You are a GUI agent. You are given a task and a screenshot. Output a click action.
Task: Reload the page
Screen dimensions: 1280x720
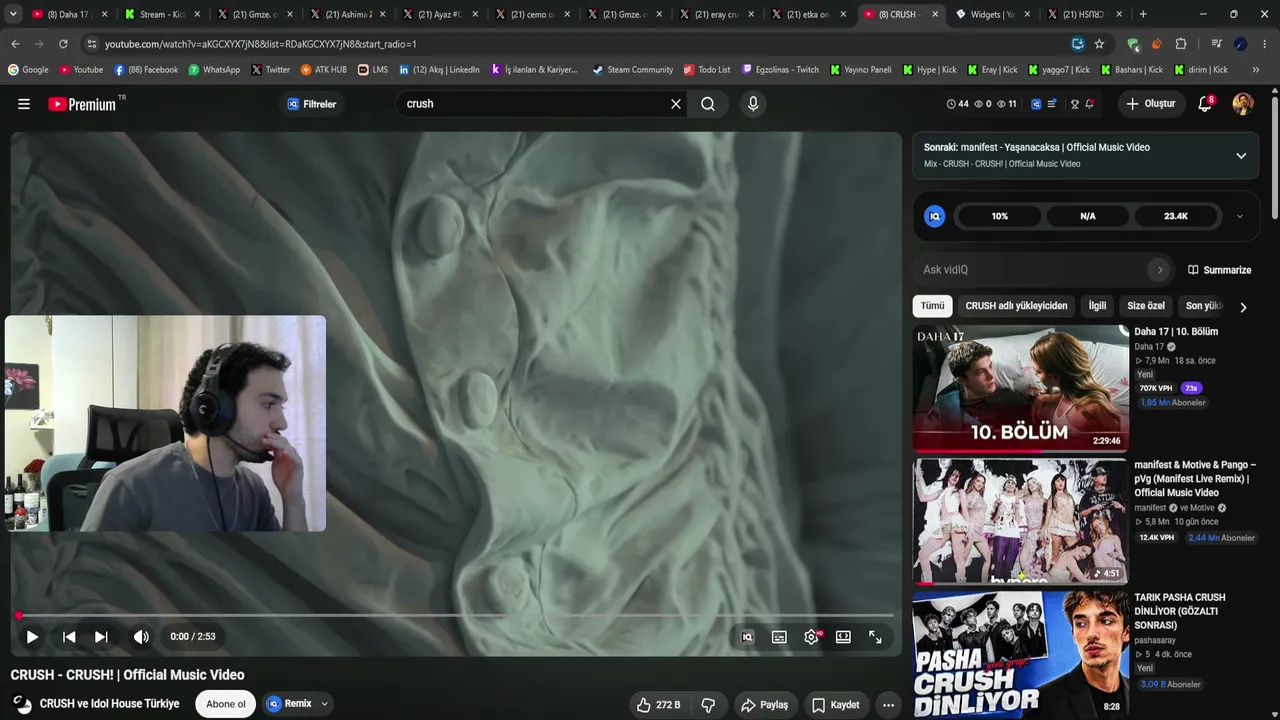point(63,44)
